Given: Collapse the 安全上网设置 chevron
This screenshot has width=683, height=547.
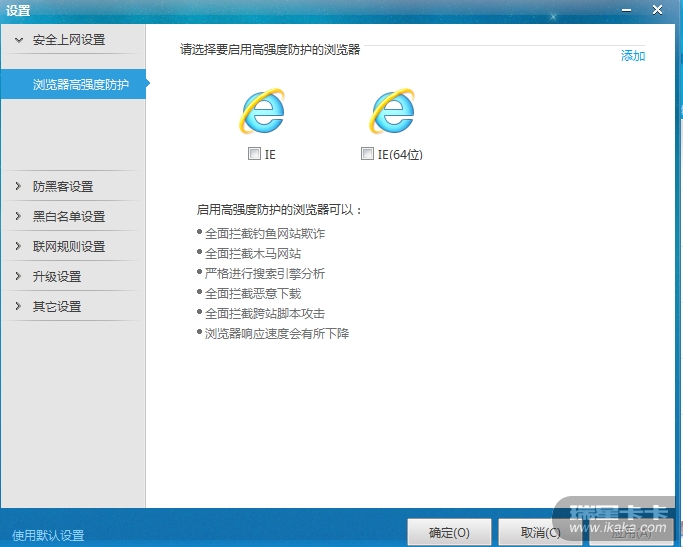Looking at the screenshot, I should [x=19, y=40].
